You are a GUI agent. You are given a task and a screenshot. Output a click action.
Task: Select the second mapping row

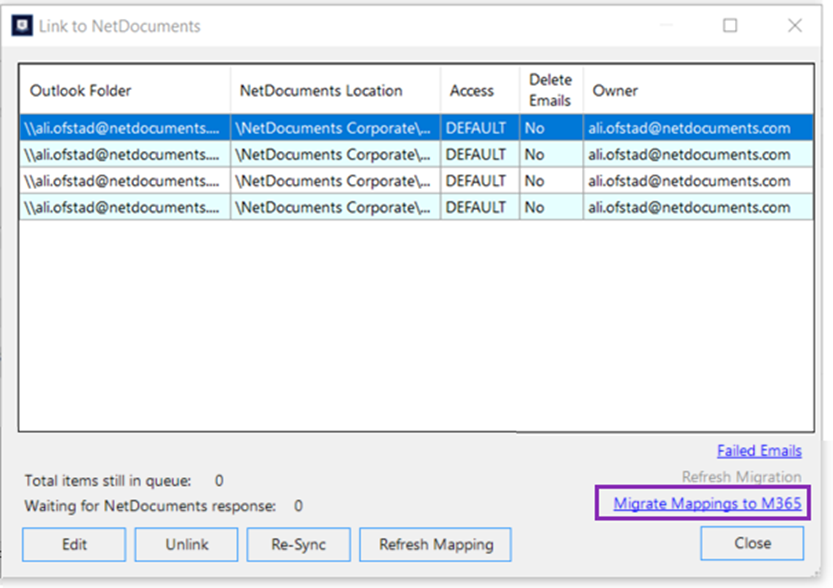tap(300, 154)
